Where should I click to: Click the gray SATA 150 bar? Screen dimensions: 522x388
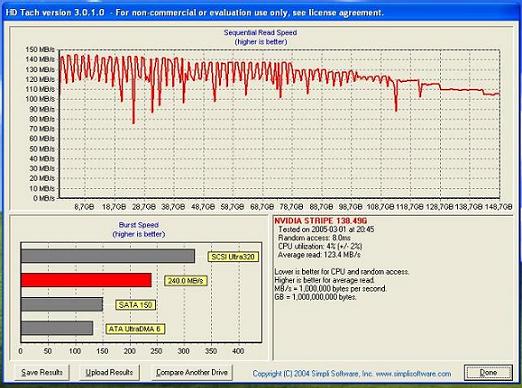pos(62,304)
